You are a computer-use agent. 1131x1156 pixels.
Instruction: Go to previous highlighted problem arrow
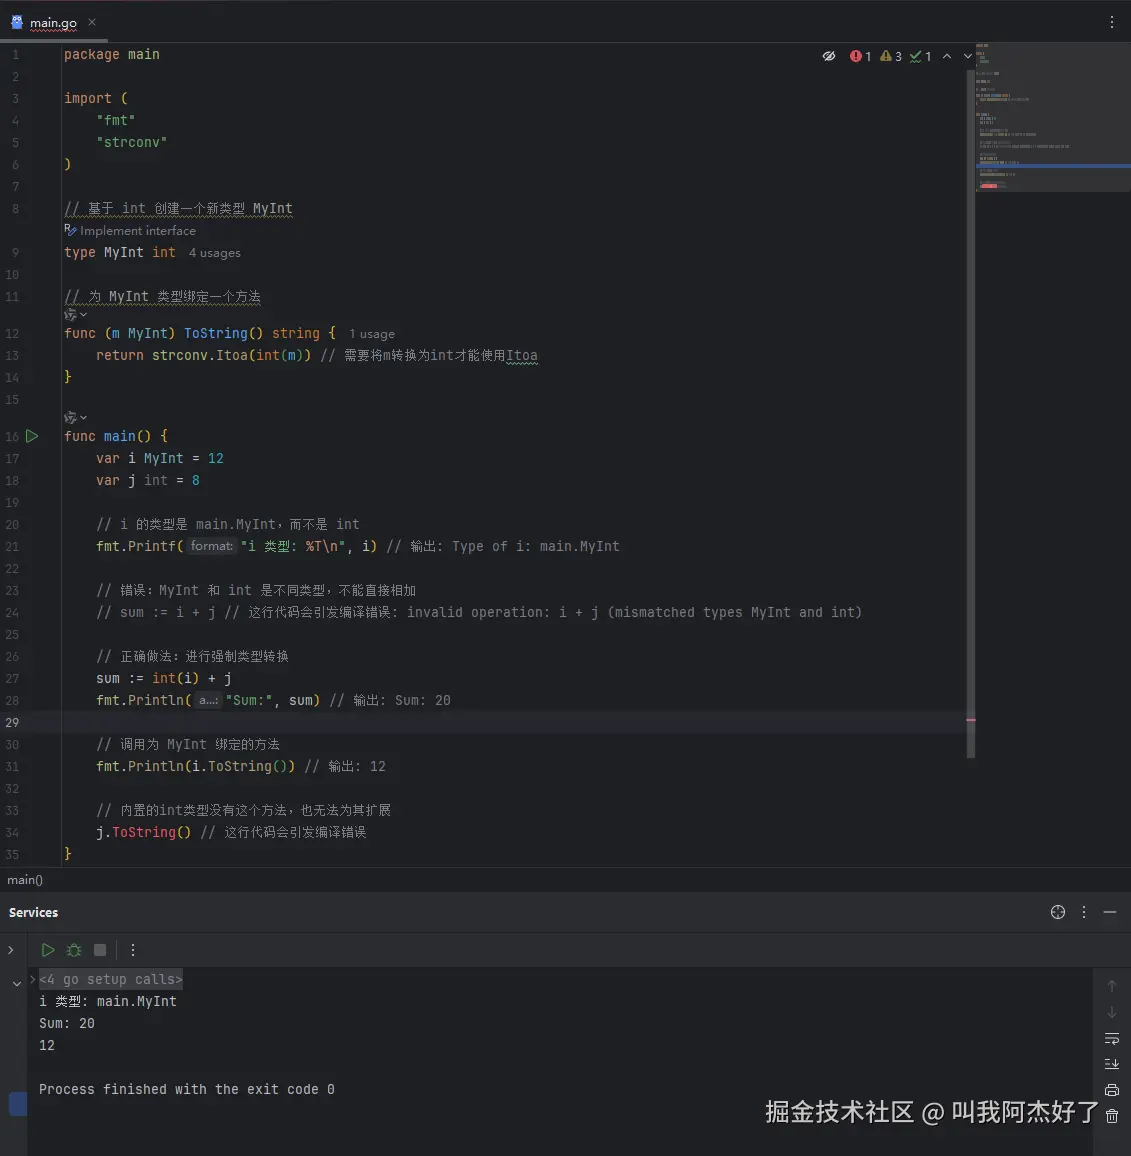click(947, 56)
